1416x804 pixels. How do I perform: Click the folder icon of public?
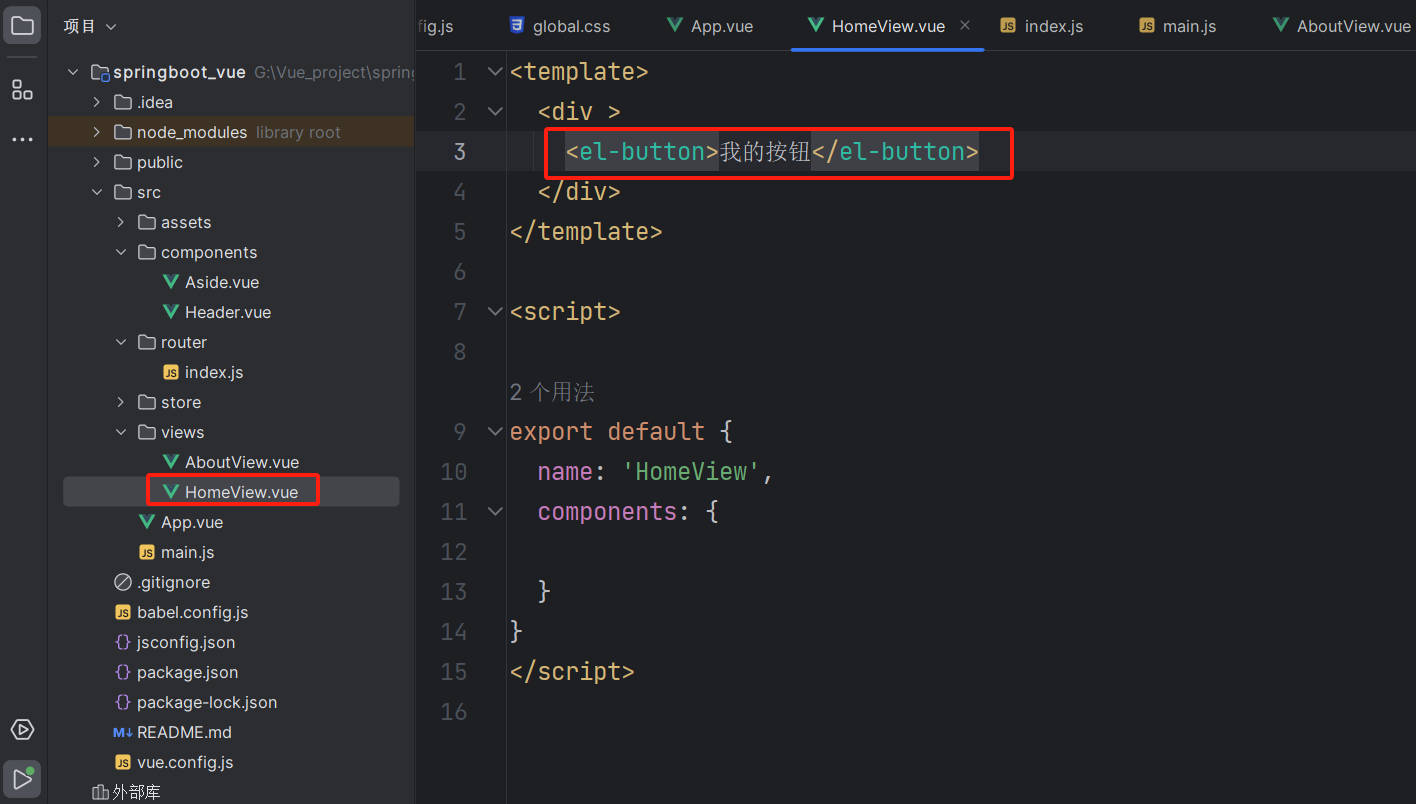click(x=123, y=162)
